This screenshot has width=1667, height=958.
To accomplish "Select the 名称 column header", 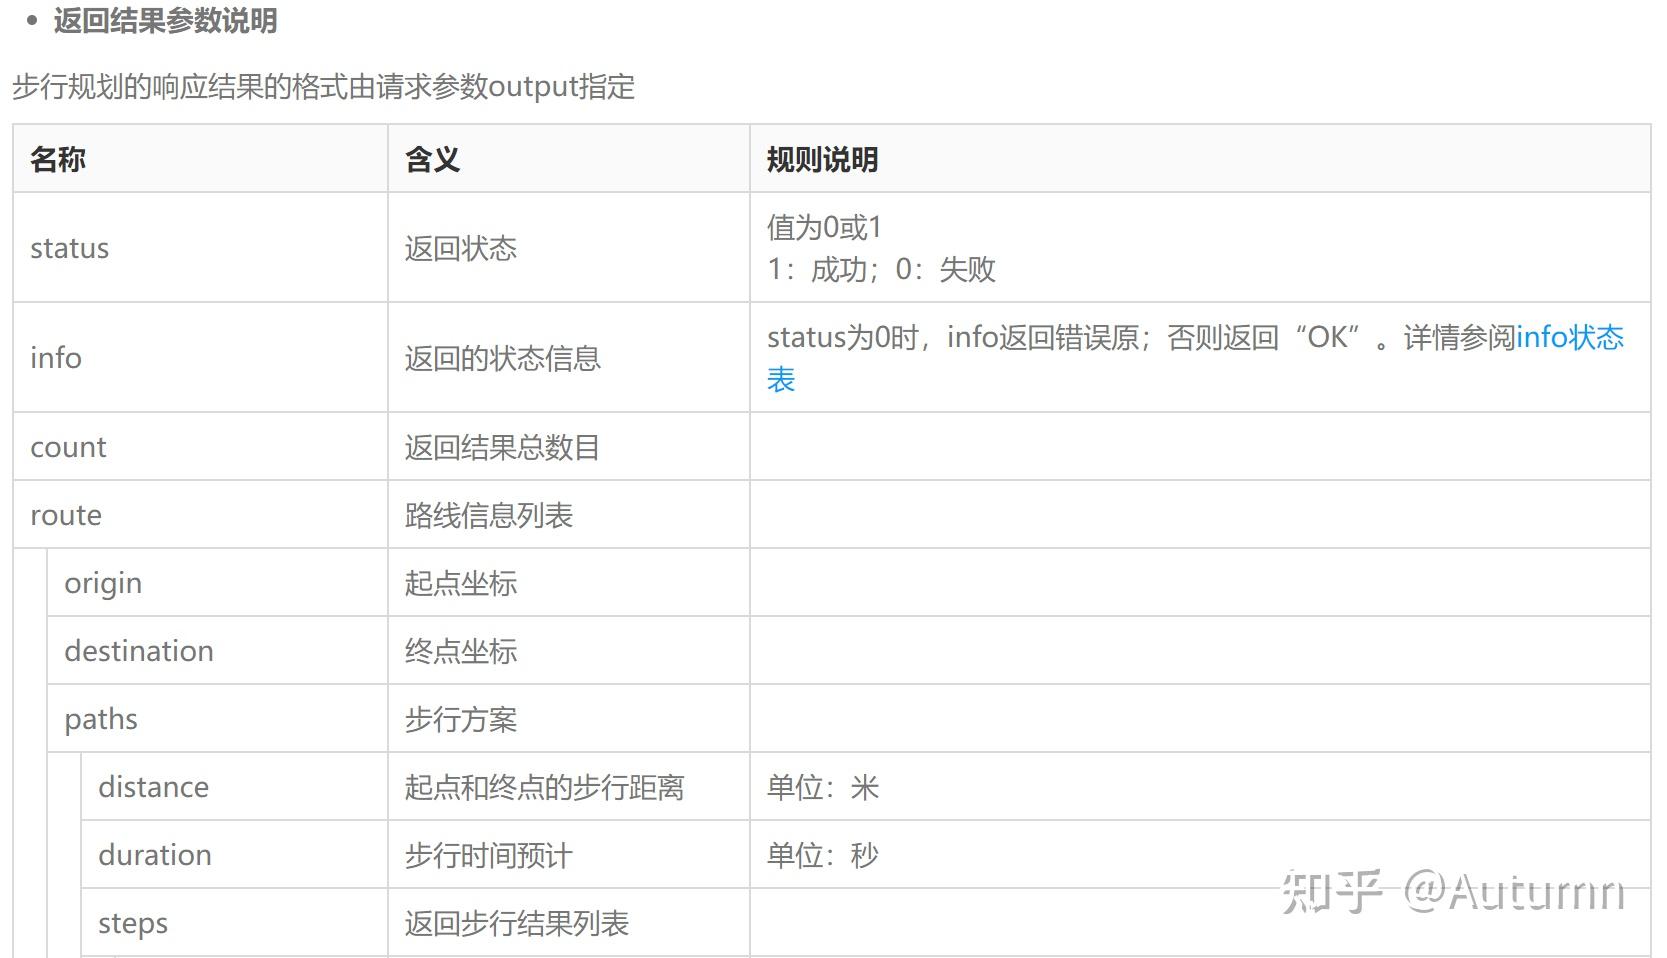I will [x=56, y=159].
